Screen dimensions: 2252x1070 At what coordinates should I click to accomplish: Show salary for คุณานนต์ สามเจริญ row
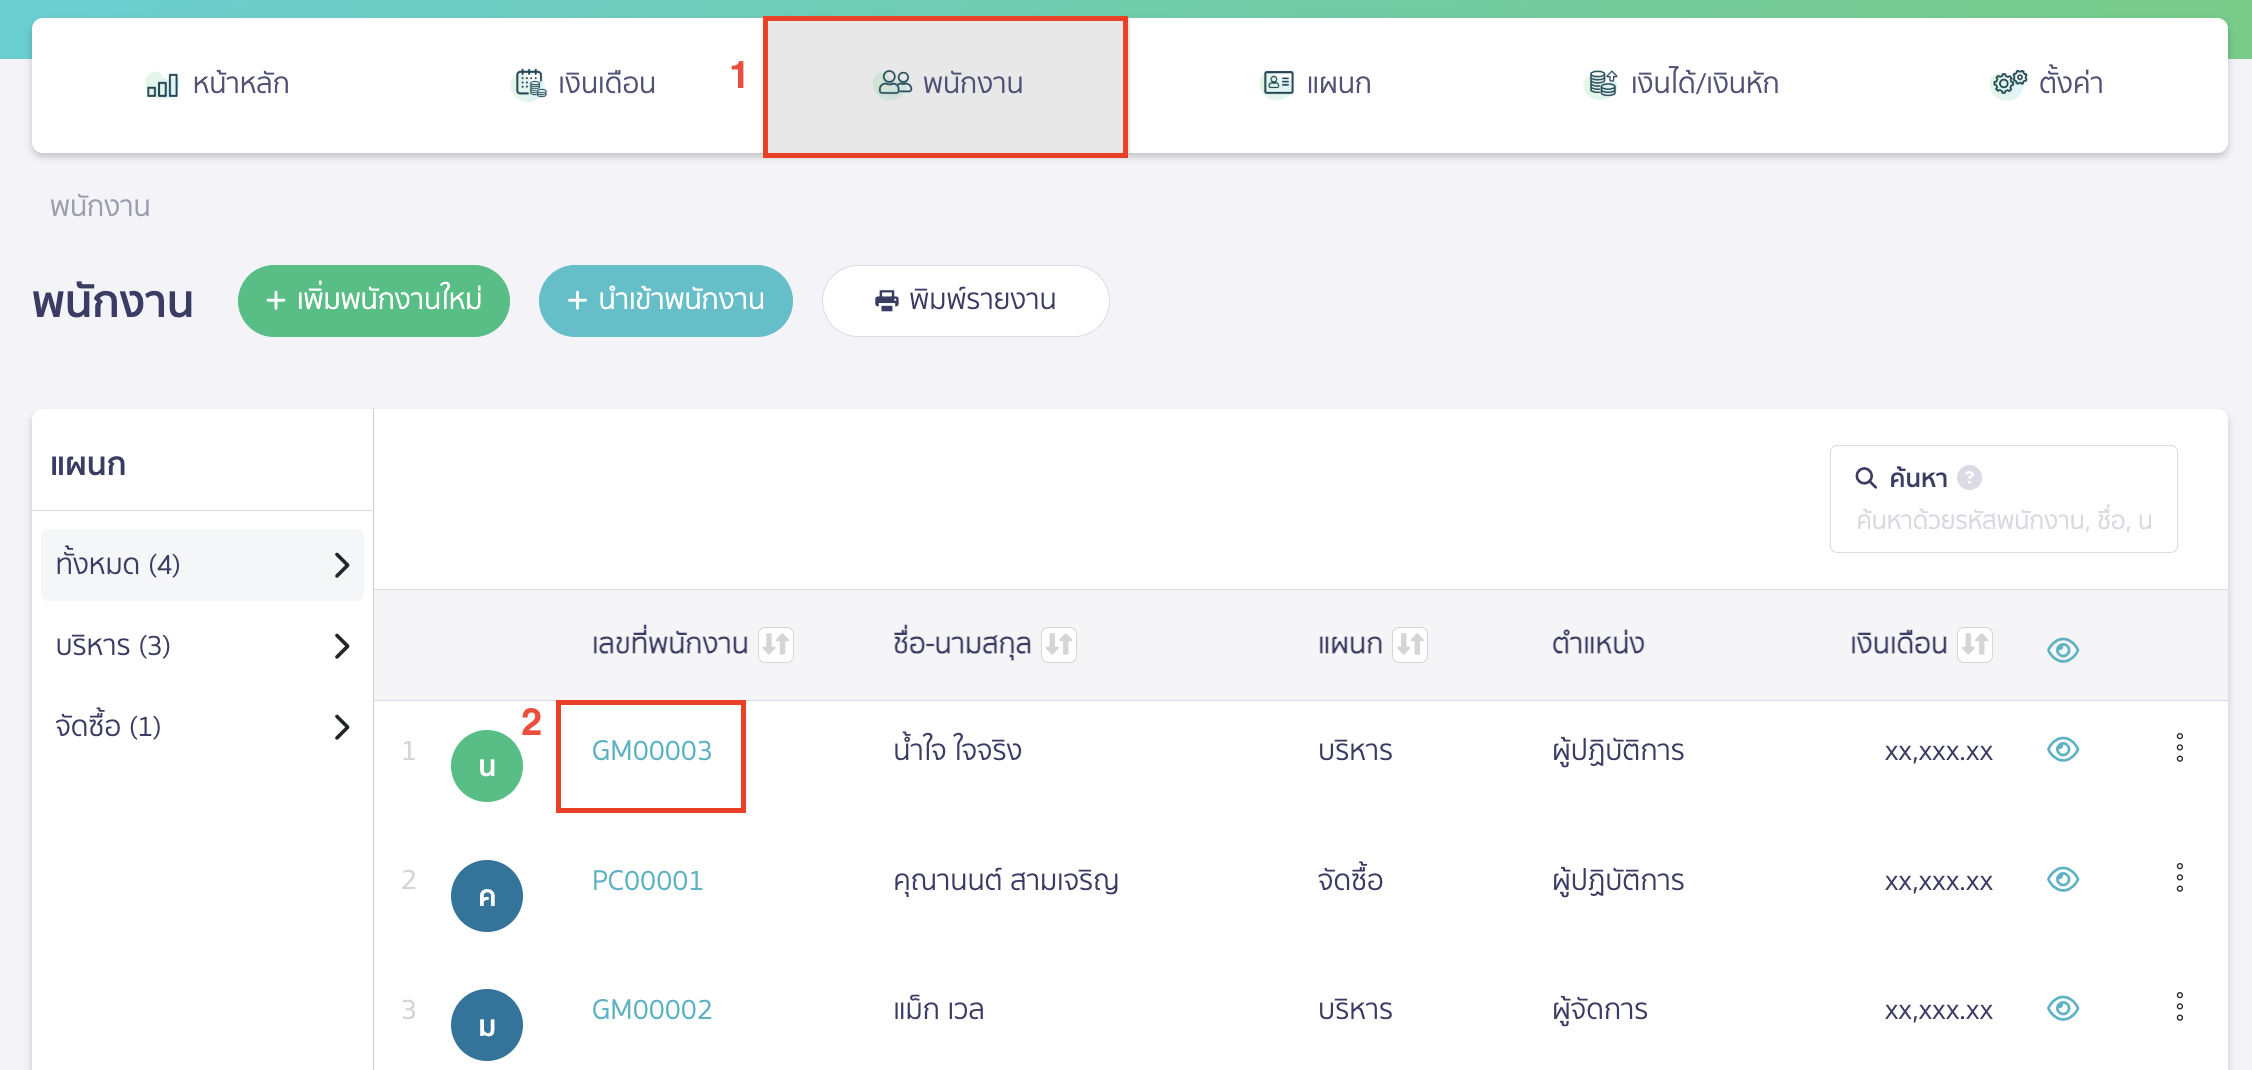click(x=2062, y=879)
